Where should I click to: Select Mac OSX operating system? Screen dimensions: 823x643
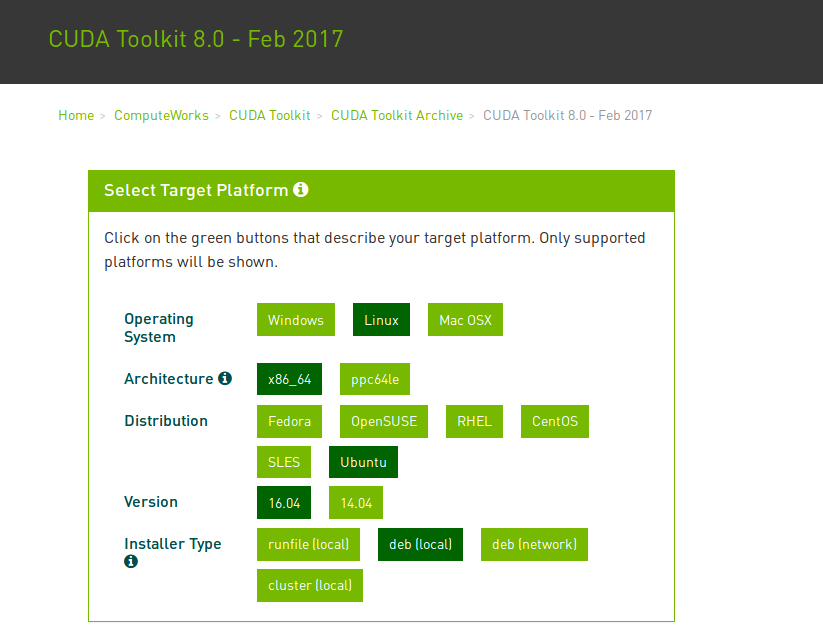(466, 320)
